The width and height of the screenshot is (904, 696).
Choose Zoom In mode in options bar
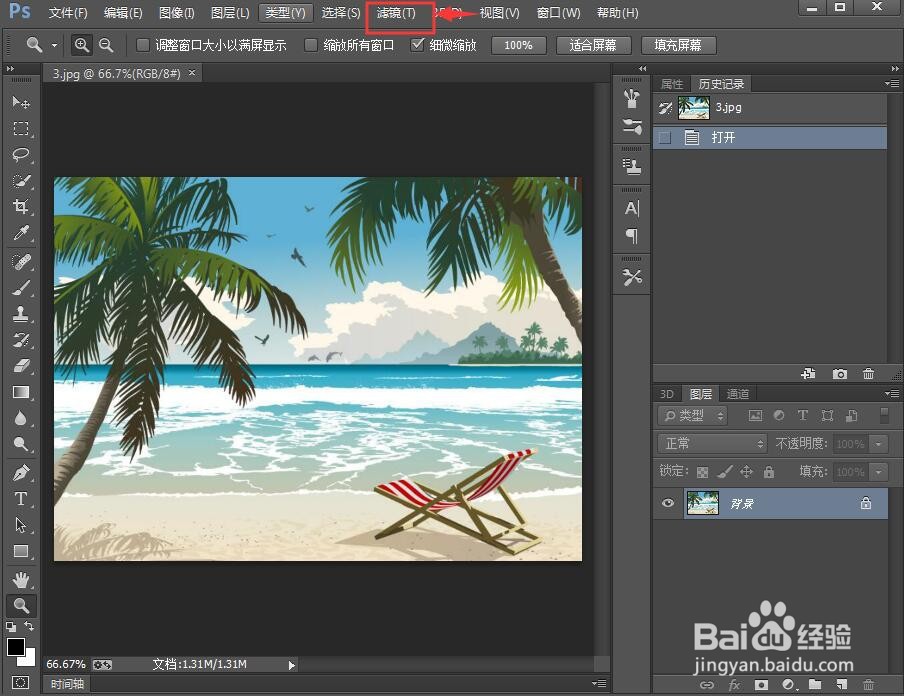82,45
